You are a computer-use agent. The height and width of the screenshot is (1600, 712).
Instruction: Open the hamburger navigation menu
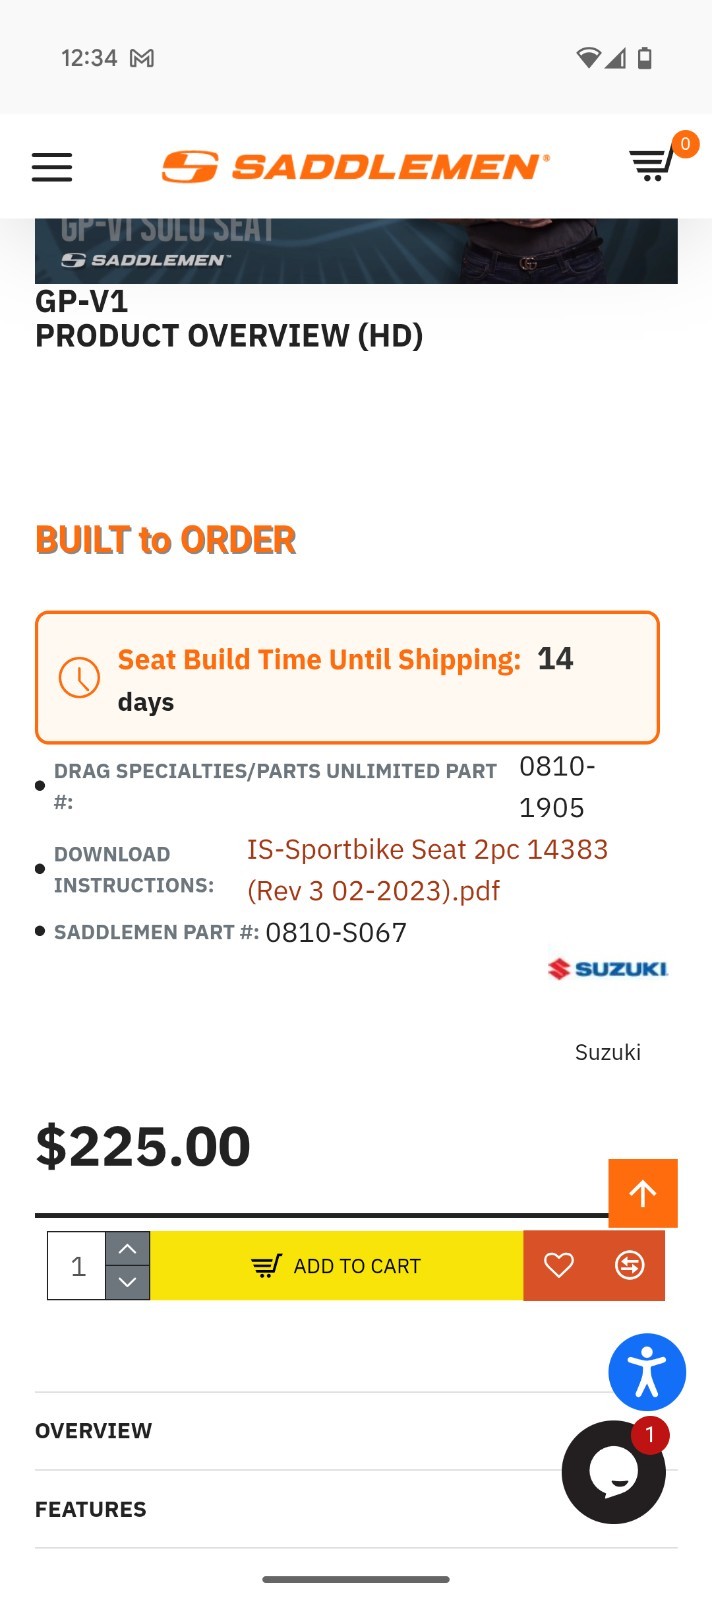point(52,167)
